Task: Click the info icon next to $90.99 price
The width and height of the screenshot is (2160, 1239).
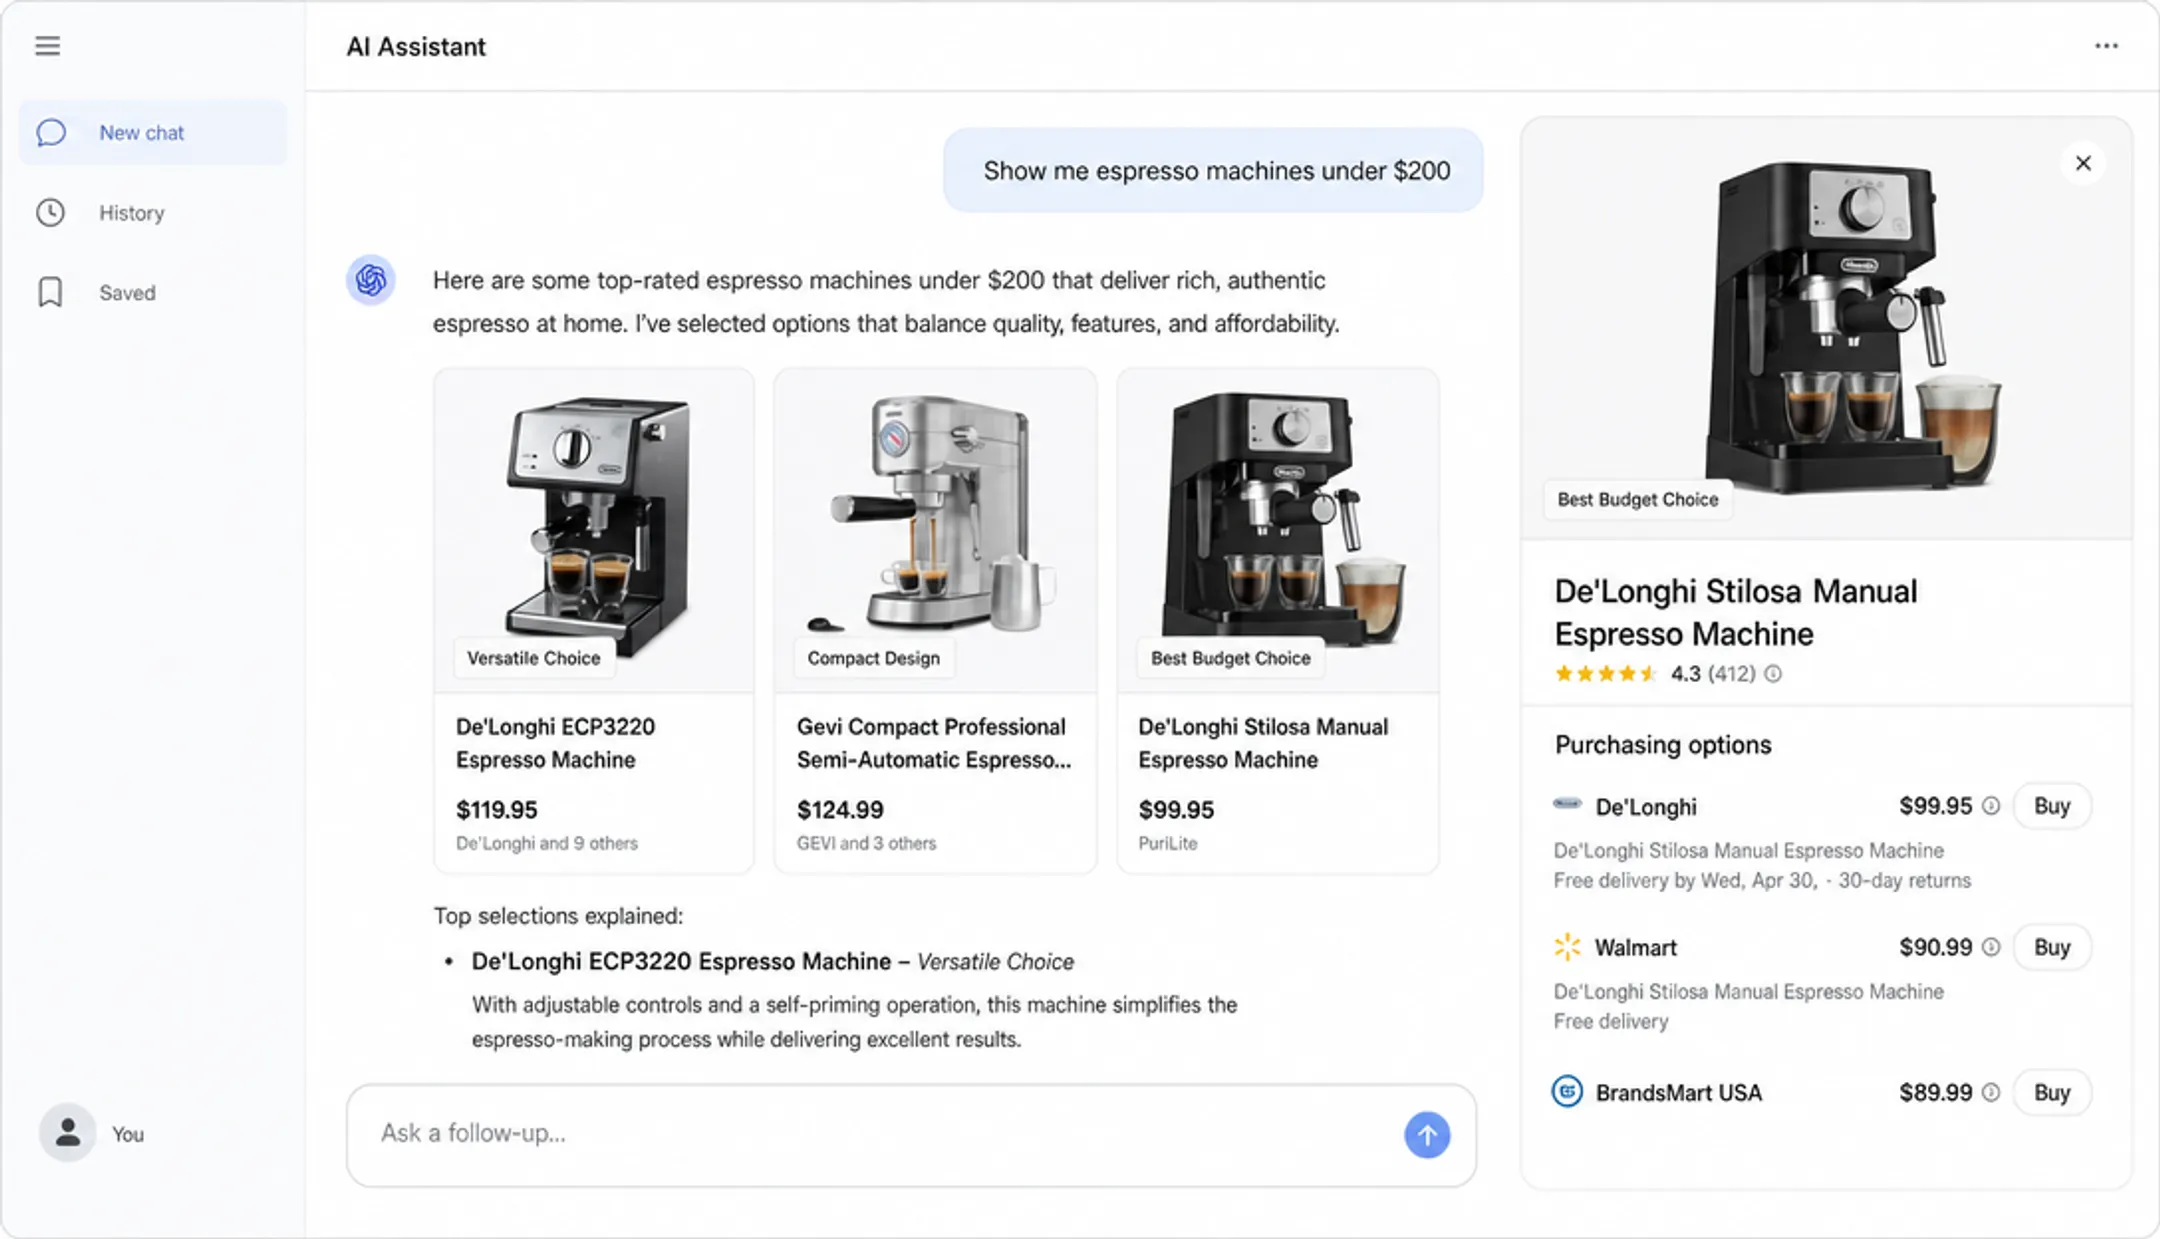Action: pyautogui.click(x=1991, y=947)
